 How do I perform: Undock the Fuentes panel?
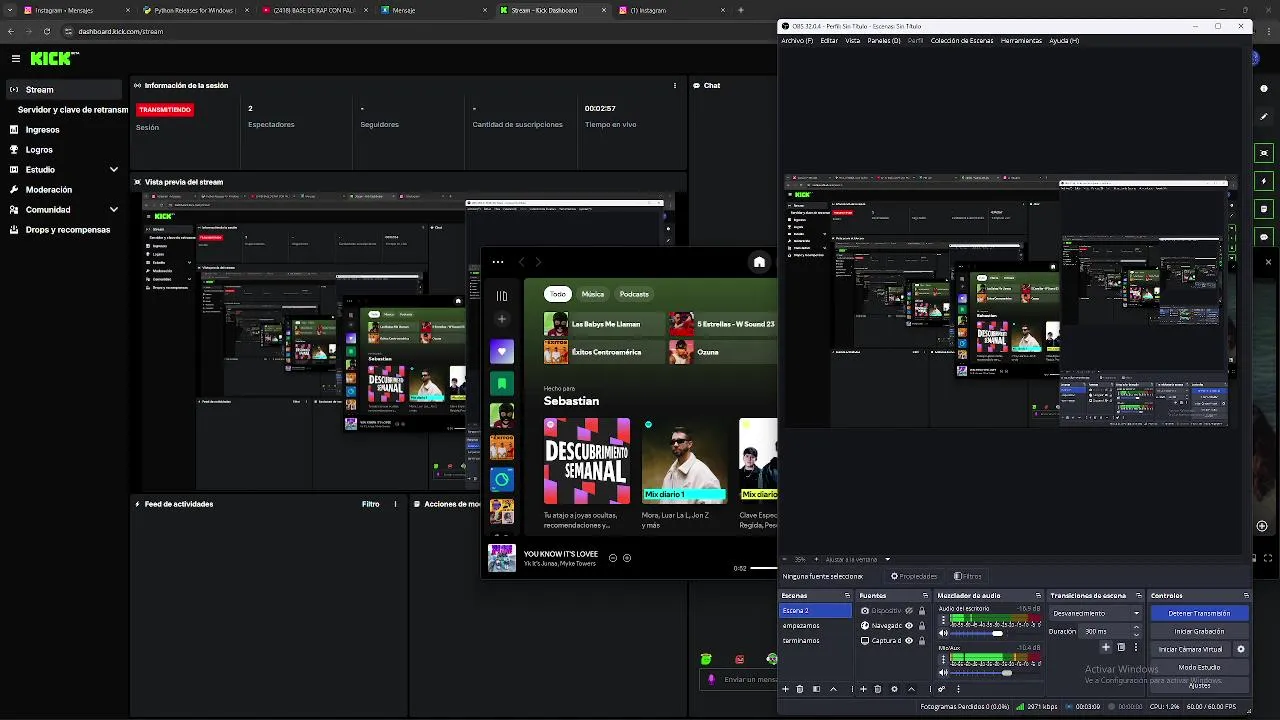925,596
